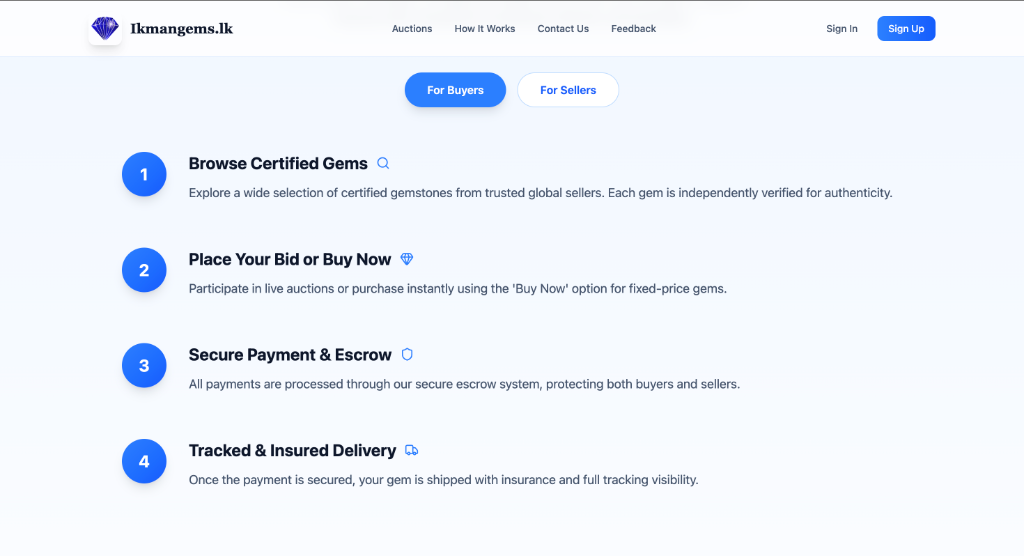Switch to the For Sellers tab
This screenshot has width=1024, height=556.
tap(568, 90)
